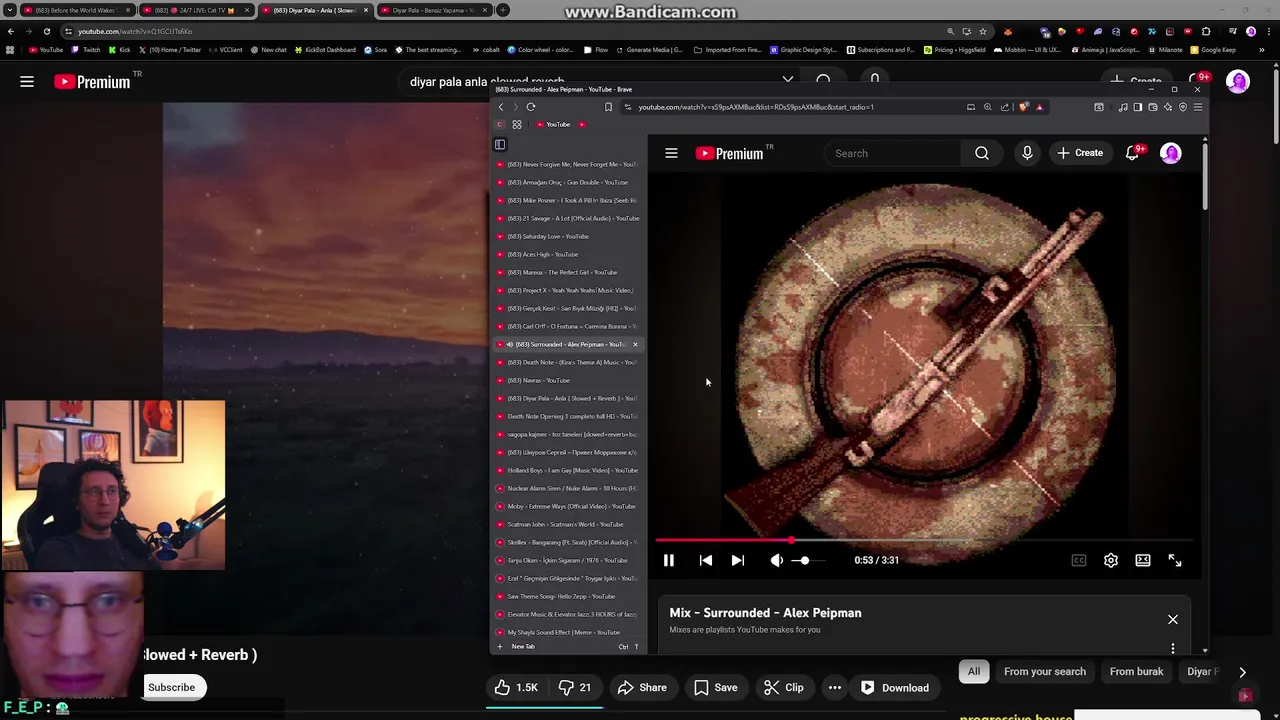Switch to the Armağan Oruç – Gun Double tab
The image size is (1280, 720).
tap(568, 182)
